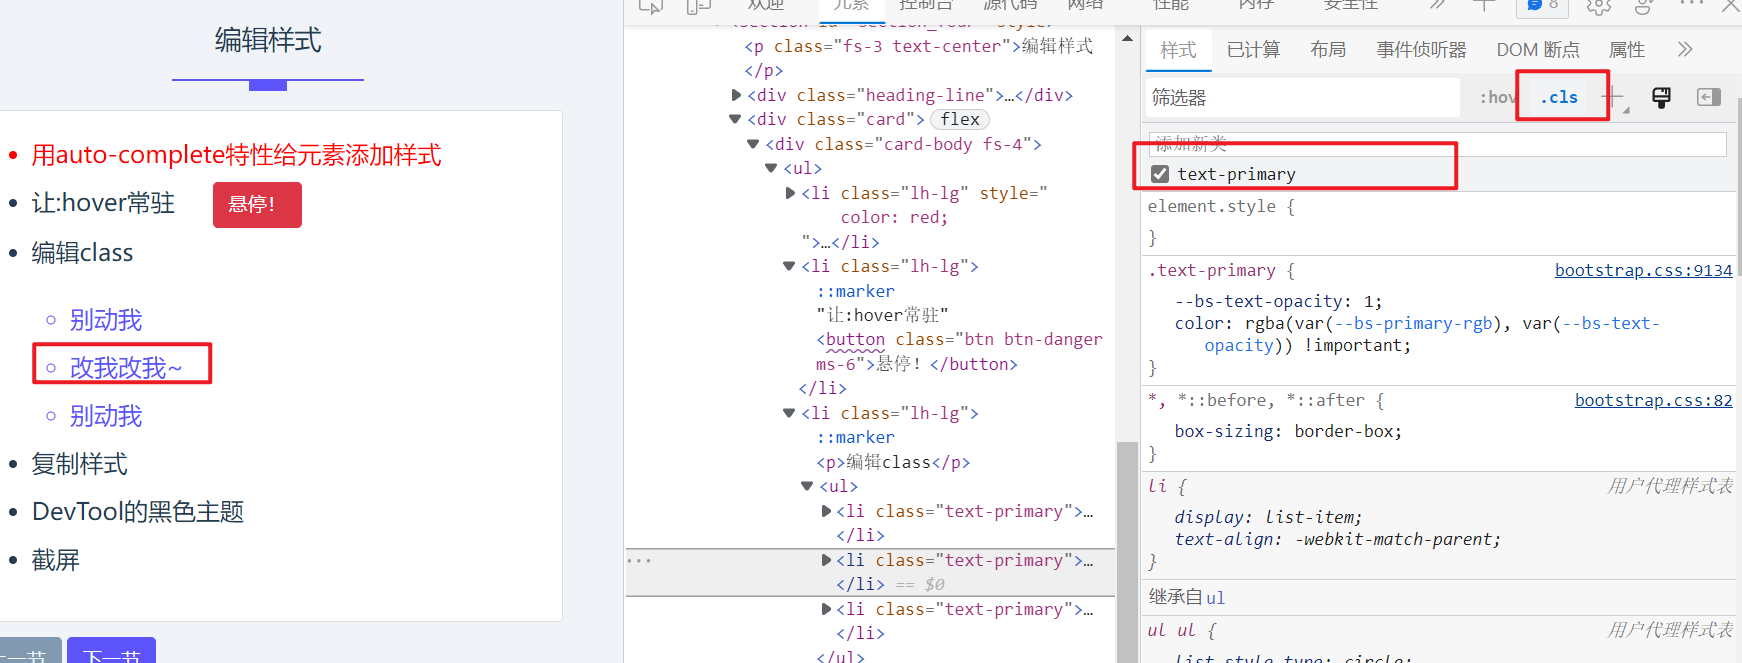The width and height of the screenshot is (1742, 663).
Task: Open bootstrap.css:9134 source link
Action: 1643,270
